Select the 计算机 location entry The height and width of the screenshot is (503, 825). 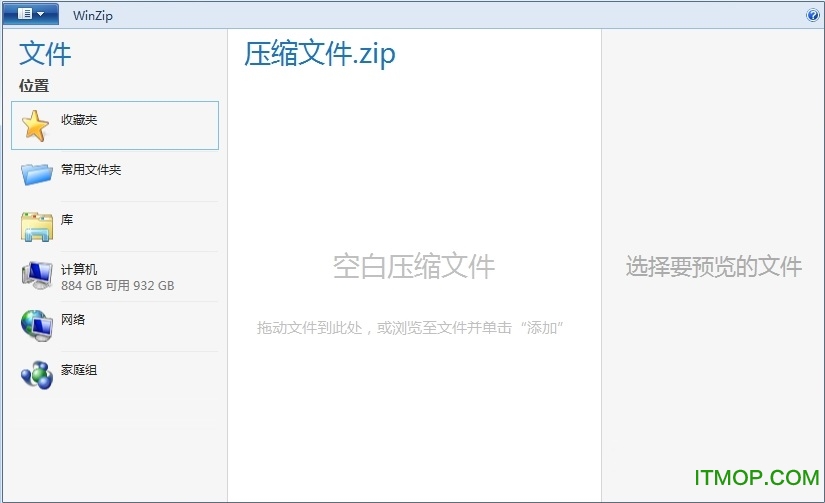click(79, 269)
